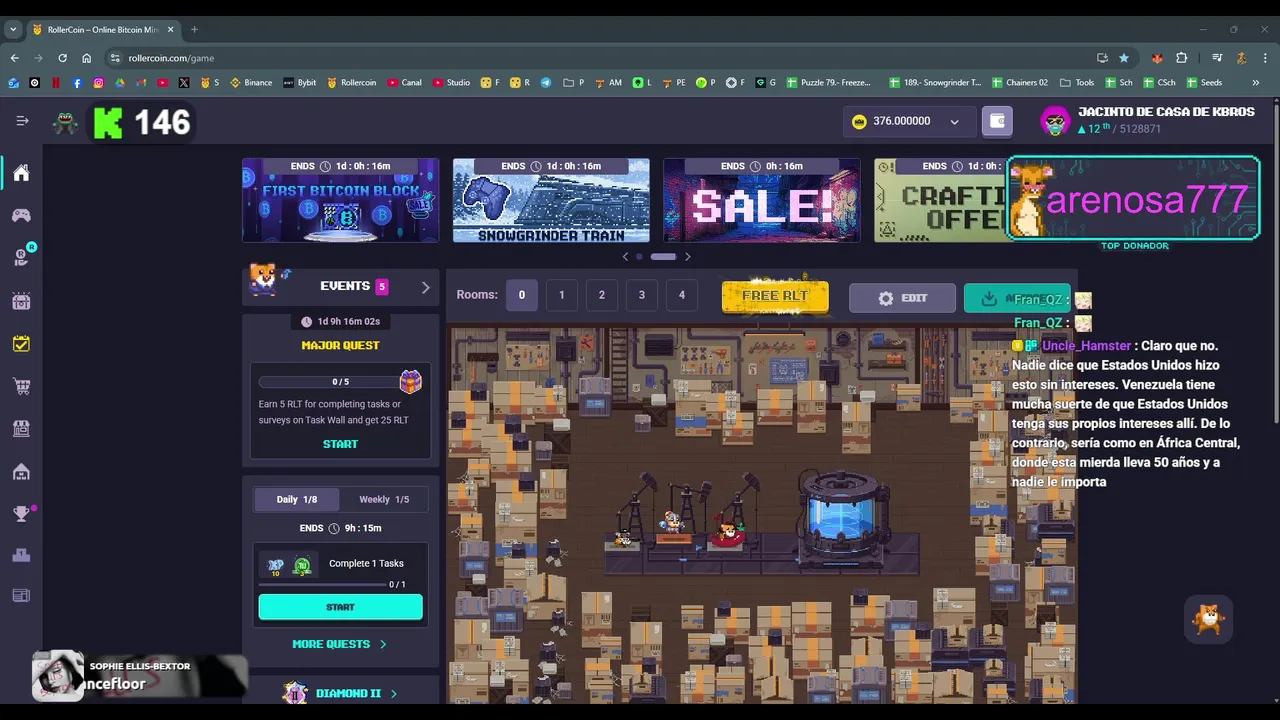Go to browser Home page button

click(86, 58)
